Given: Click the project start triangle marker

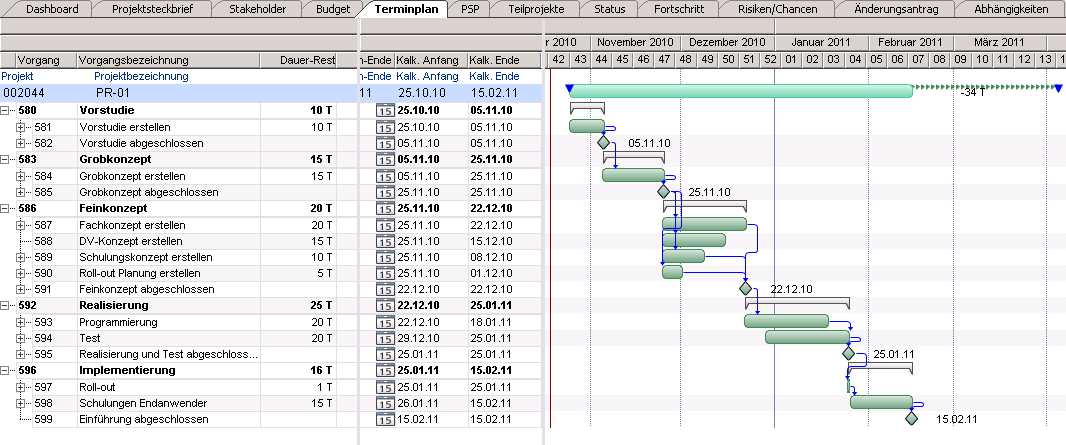Looking at the screenshot, I should point(570,88).
